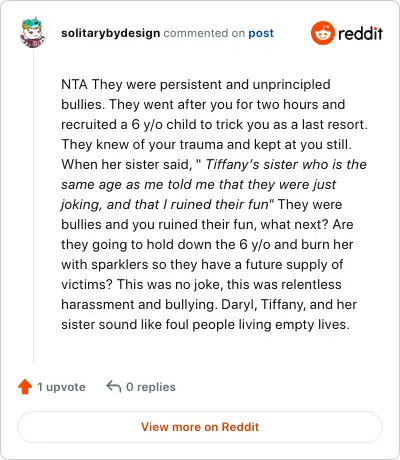Click the "NTA" word starting the comment
This screenshot has height=460, width=400.
[x=74, y=84]
